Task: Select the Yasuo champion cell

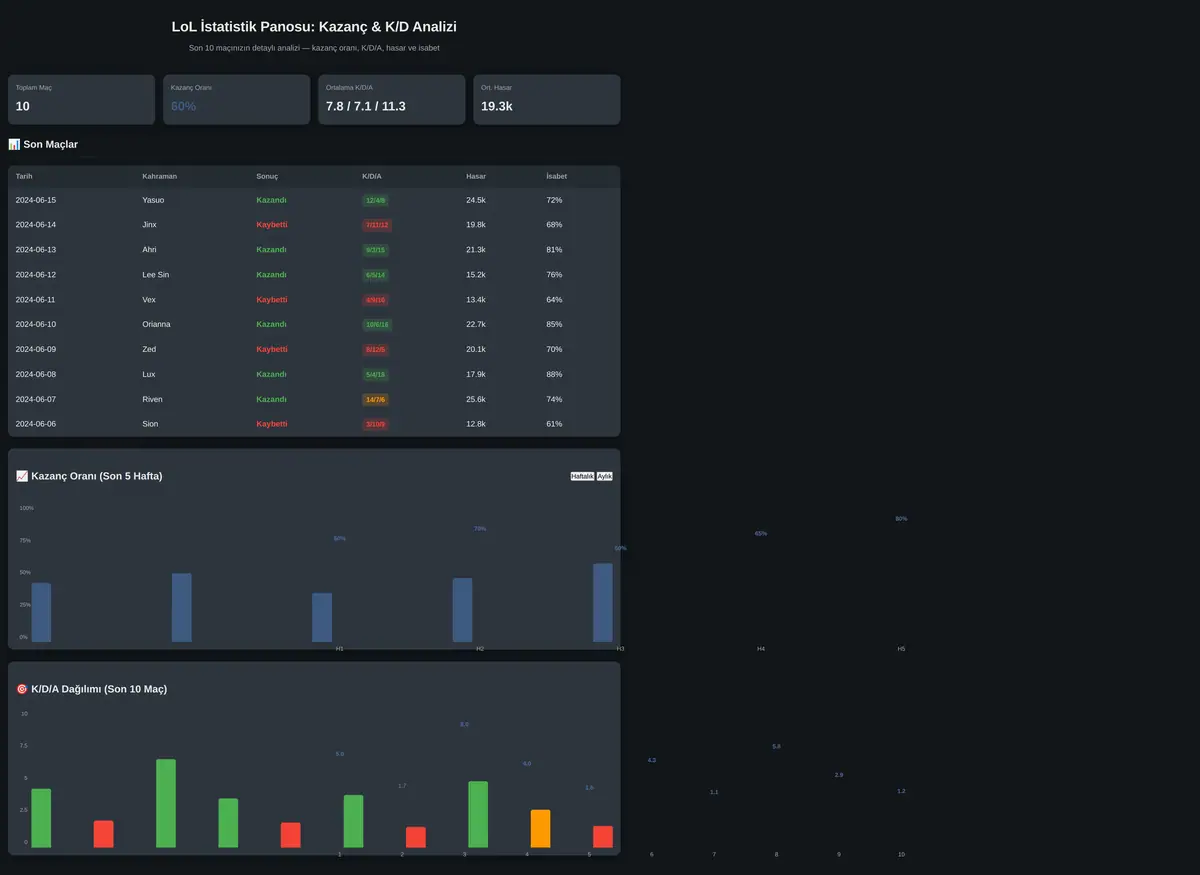Action: (153, 200)
